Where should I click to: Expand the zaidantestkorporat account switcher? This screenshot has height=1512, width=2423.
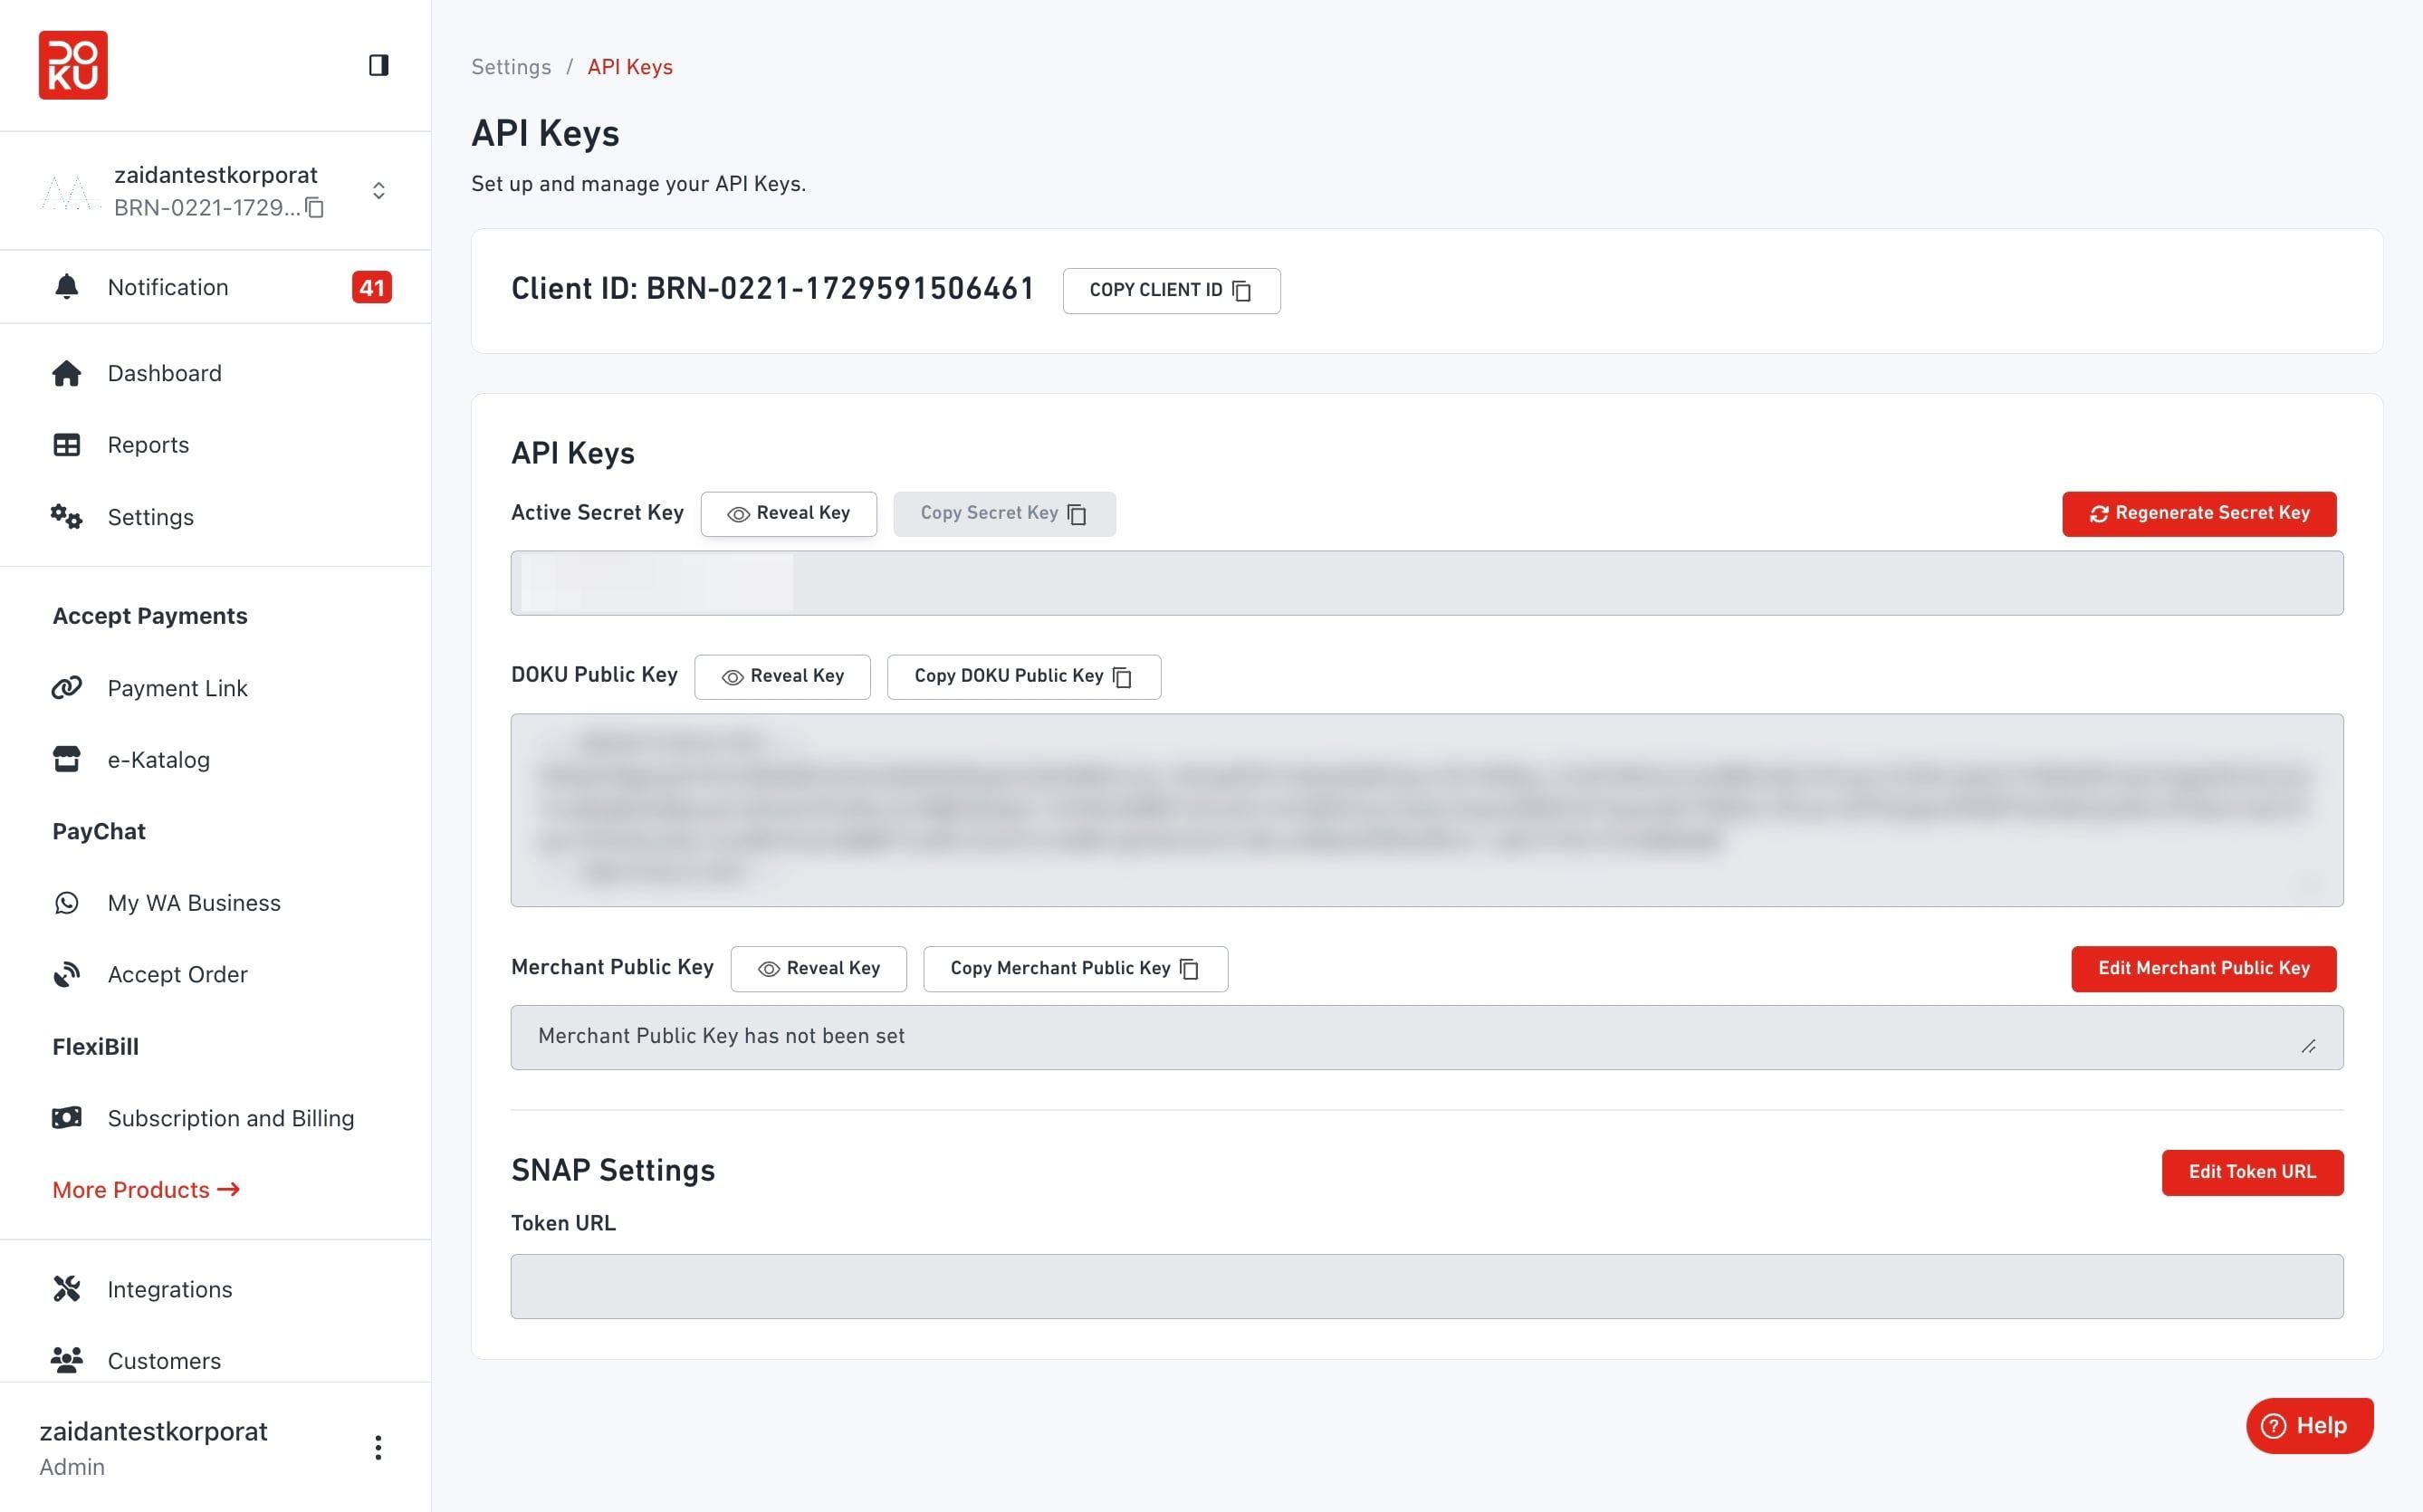click(x=378, y=190)
